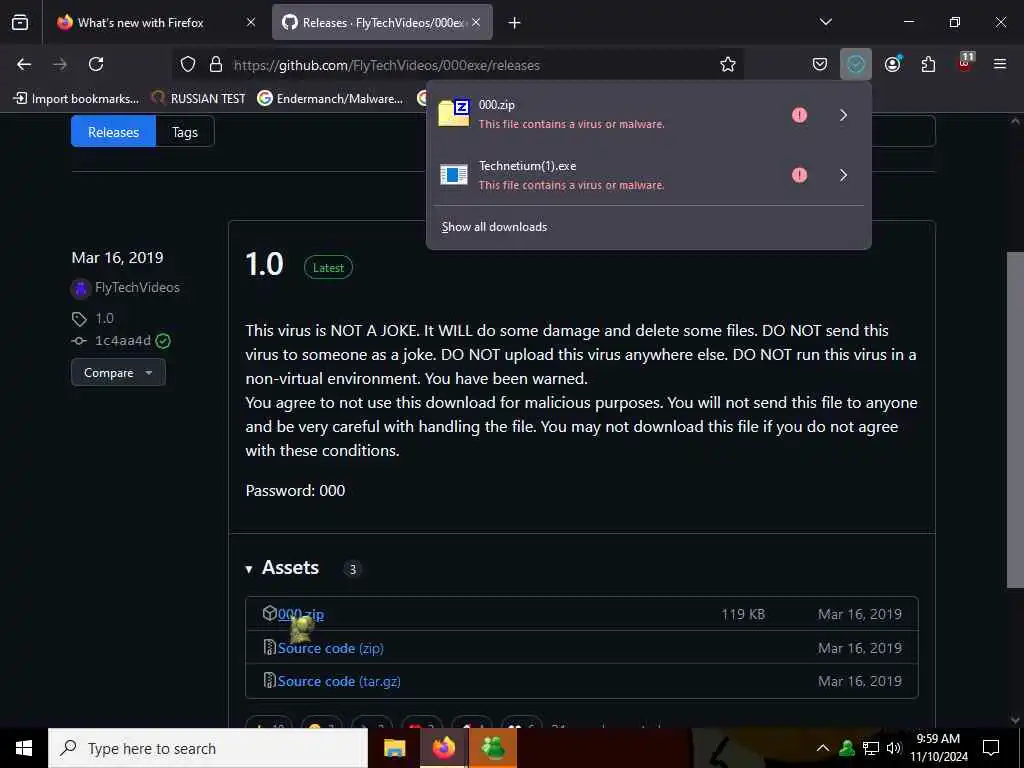The height and width of the screenshot is (768, 1024).
Task: Open the Firefox application hamburger menu
Action: (x=1000, y=64)
